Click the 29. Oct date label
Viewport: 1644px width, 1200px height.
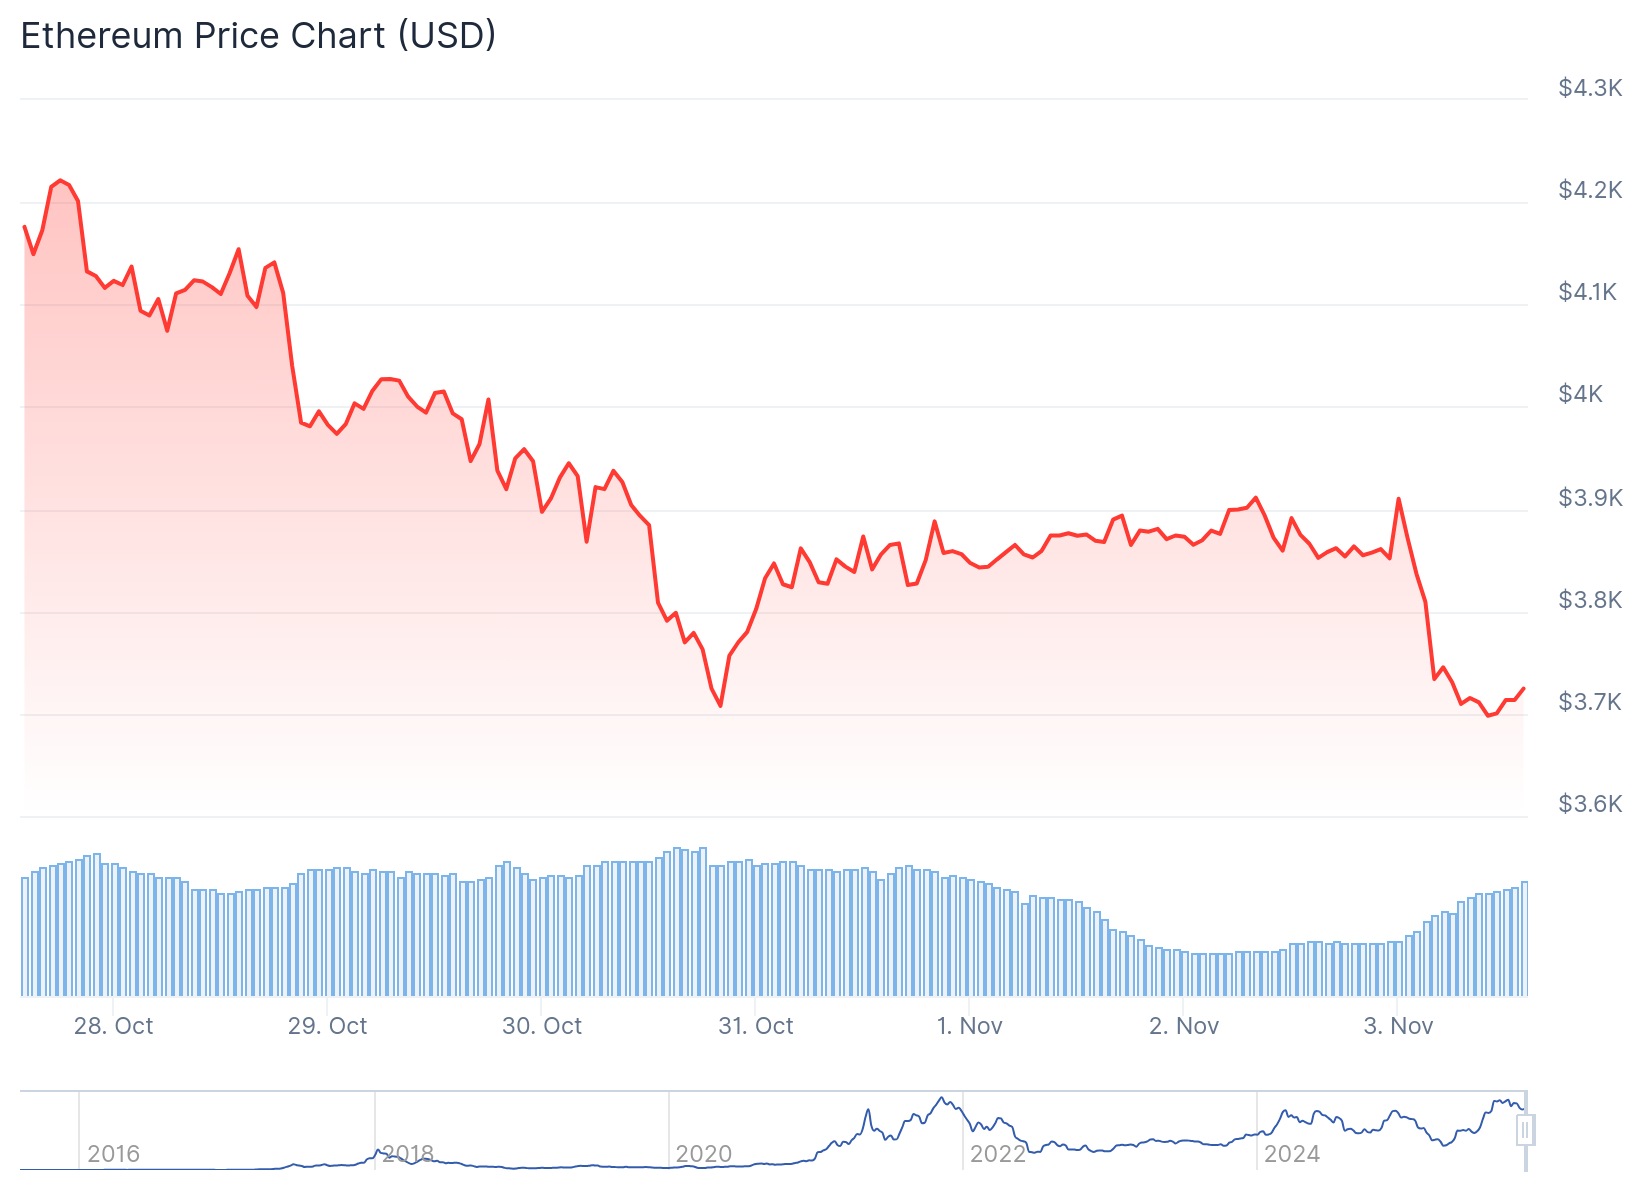pyautogui.click(x=327, y=1026)
